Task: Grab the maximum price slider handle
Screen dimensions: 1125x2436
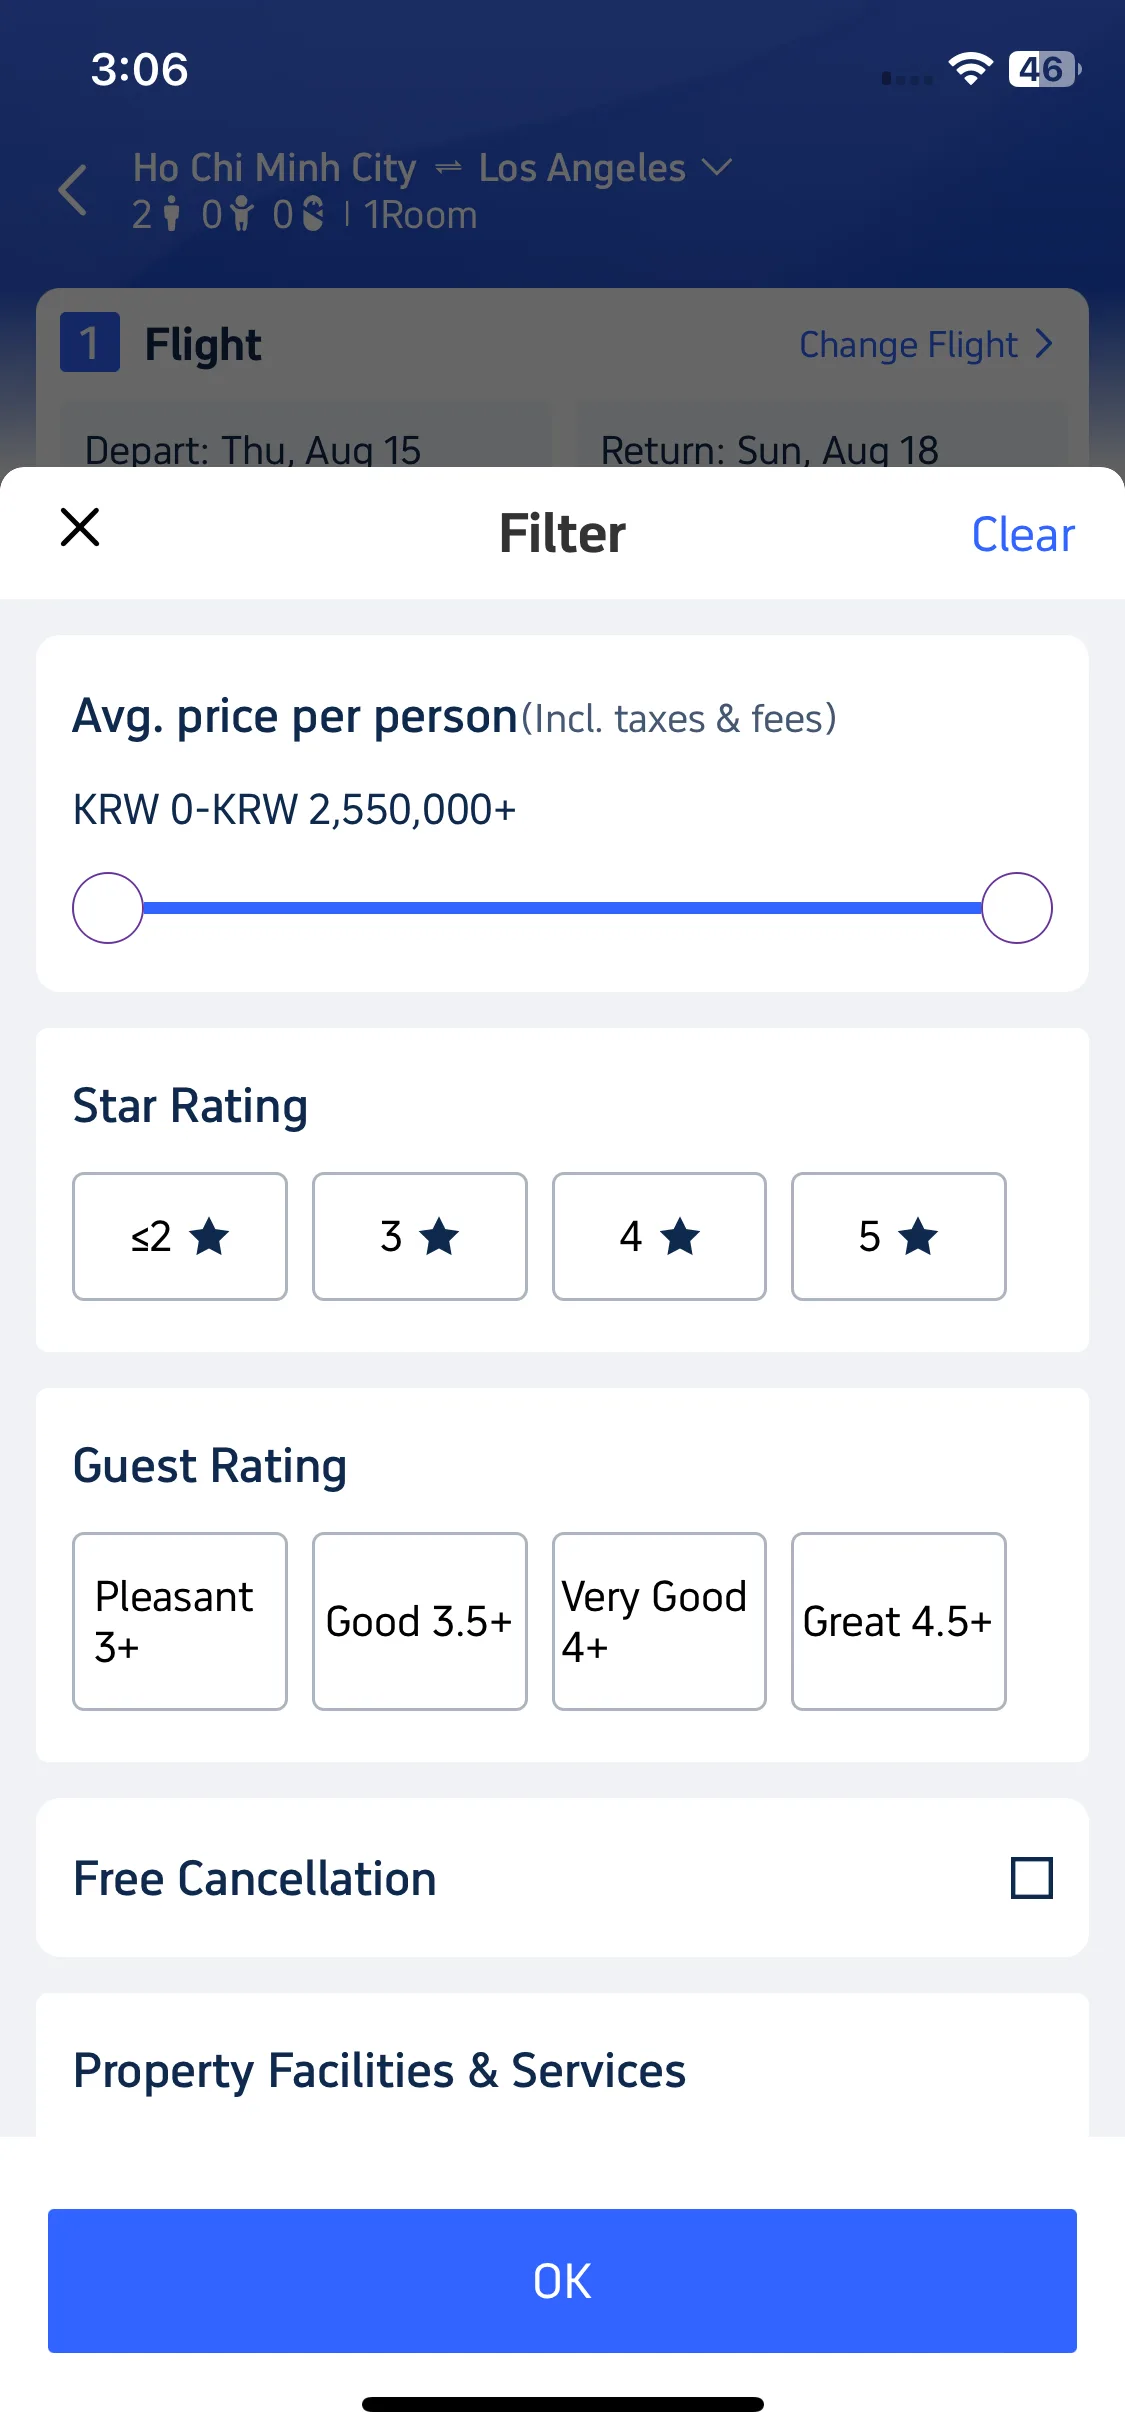Action: click(x=1016, y=908)
